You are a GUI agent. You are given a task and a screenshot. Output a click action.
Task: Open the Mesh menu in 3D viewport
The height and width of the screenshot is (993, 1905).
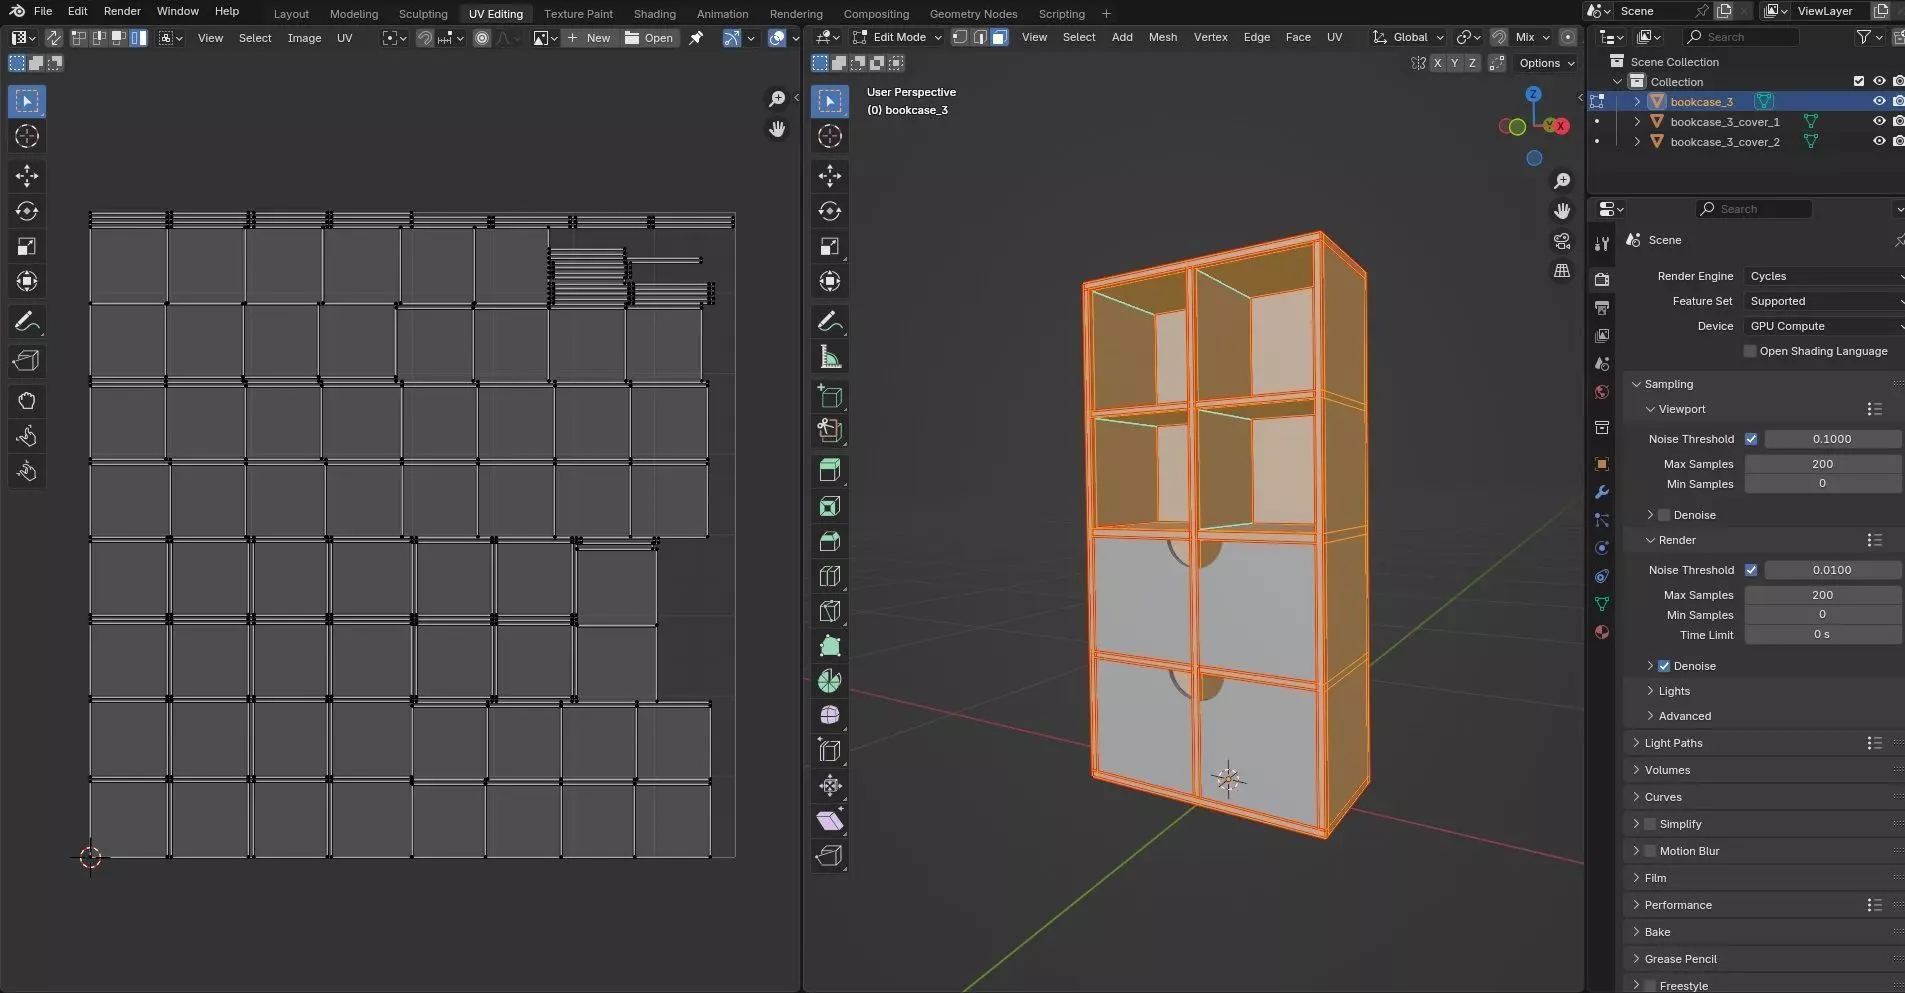(1162, 37)
